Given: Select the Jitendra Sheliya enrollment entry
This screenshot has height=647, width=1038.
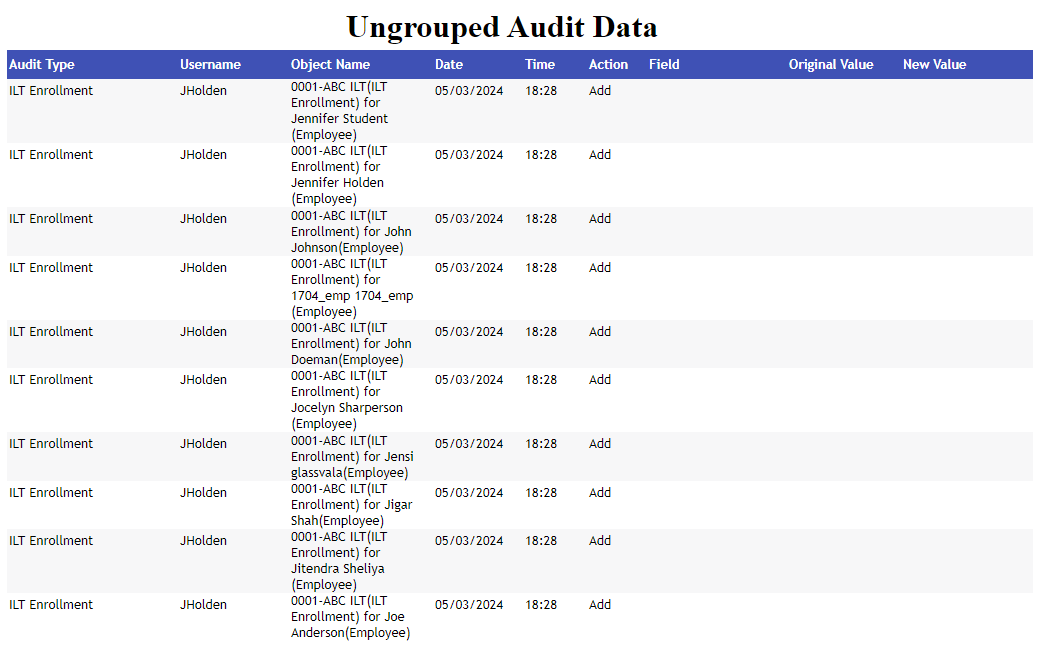Looking at the screenshot, I should [338, 561].
